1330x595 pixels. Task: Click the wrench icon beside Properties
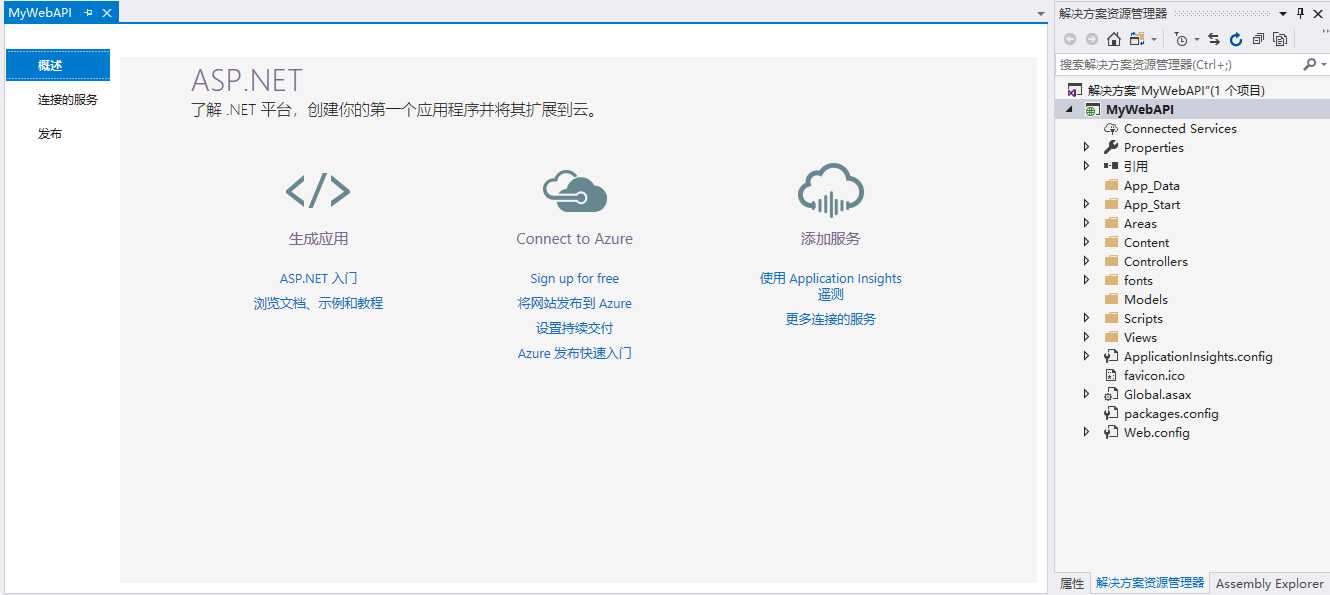coord(1111,147)
